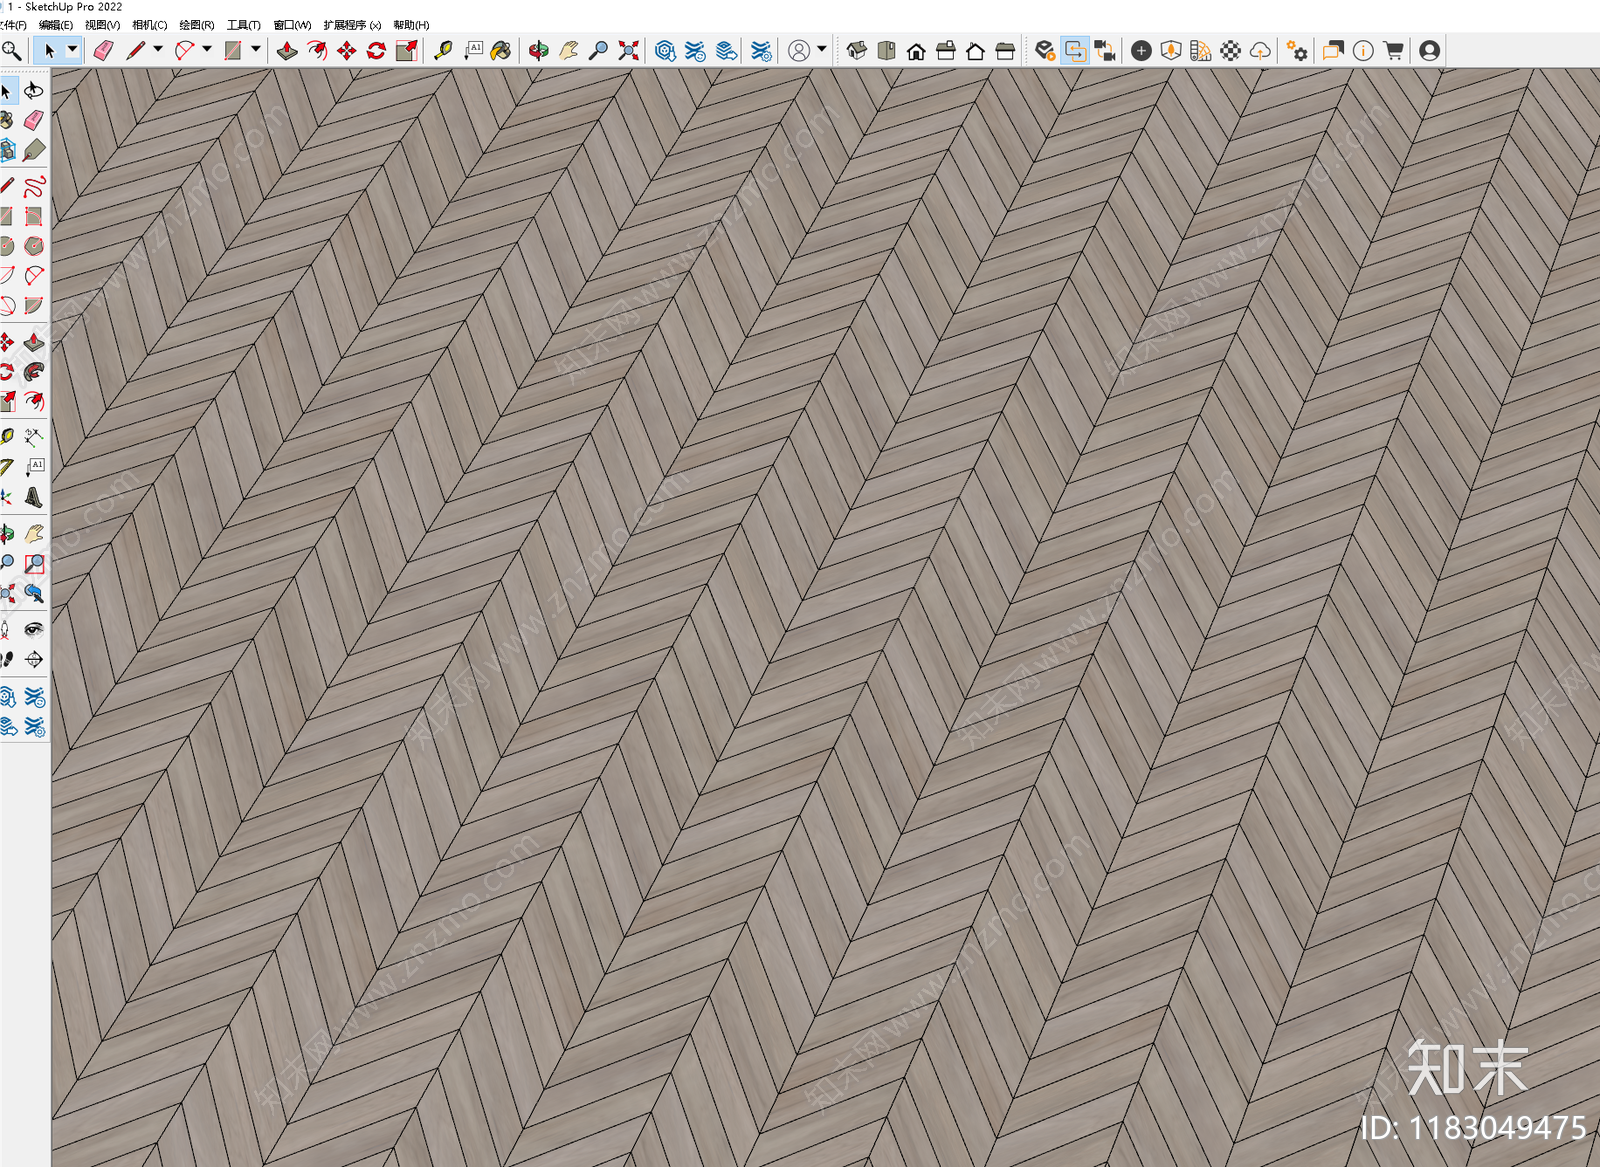The width and height of the screenshot is (1600, 1167).
Task: Select the arrow Select tool in top toolbar
Action: pyautogui.click(x=49, y=50)
